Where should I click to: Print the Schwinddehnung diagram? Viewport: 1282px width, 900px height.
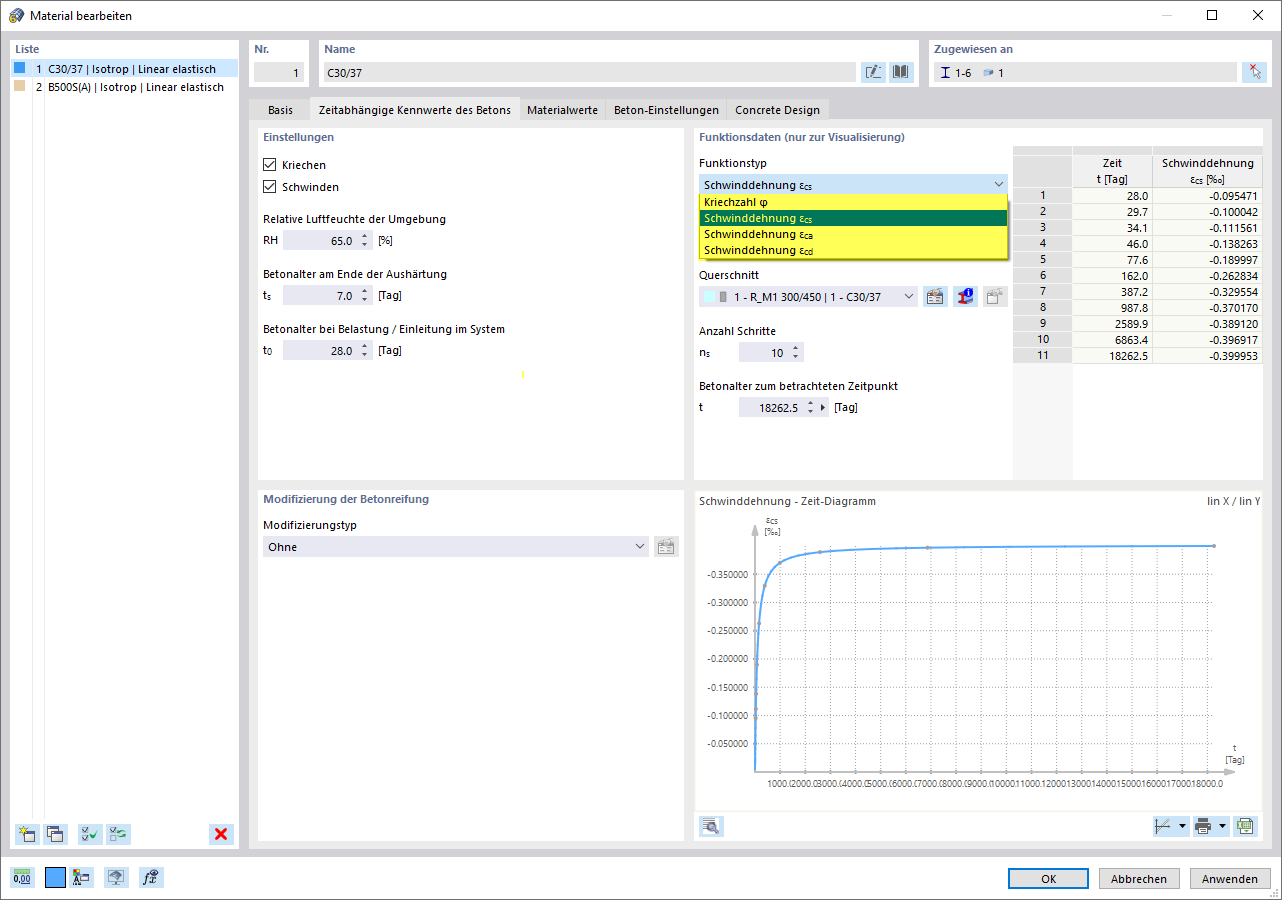(1203, 826)
